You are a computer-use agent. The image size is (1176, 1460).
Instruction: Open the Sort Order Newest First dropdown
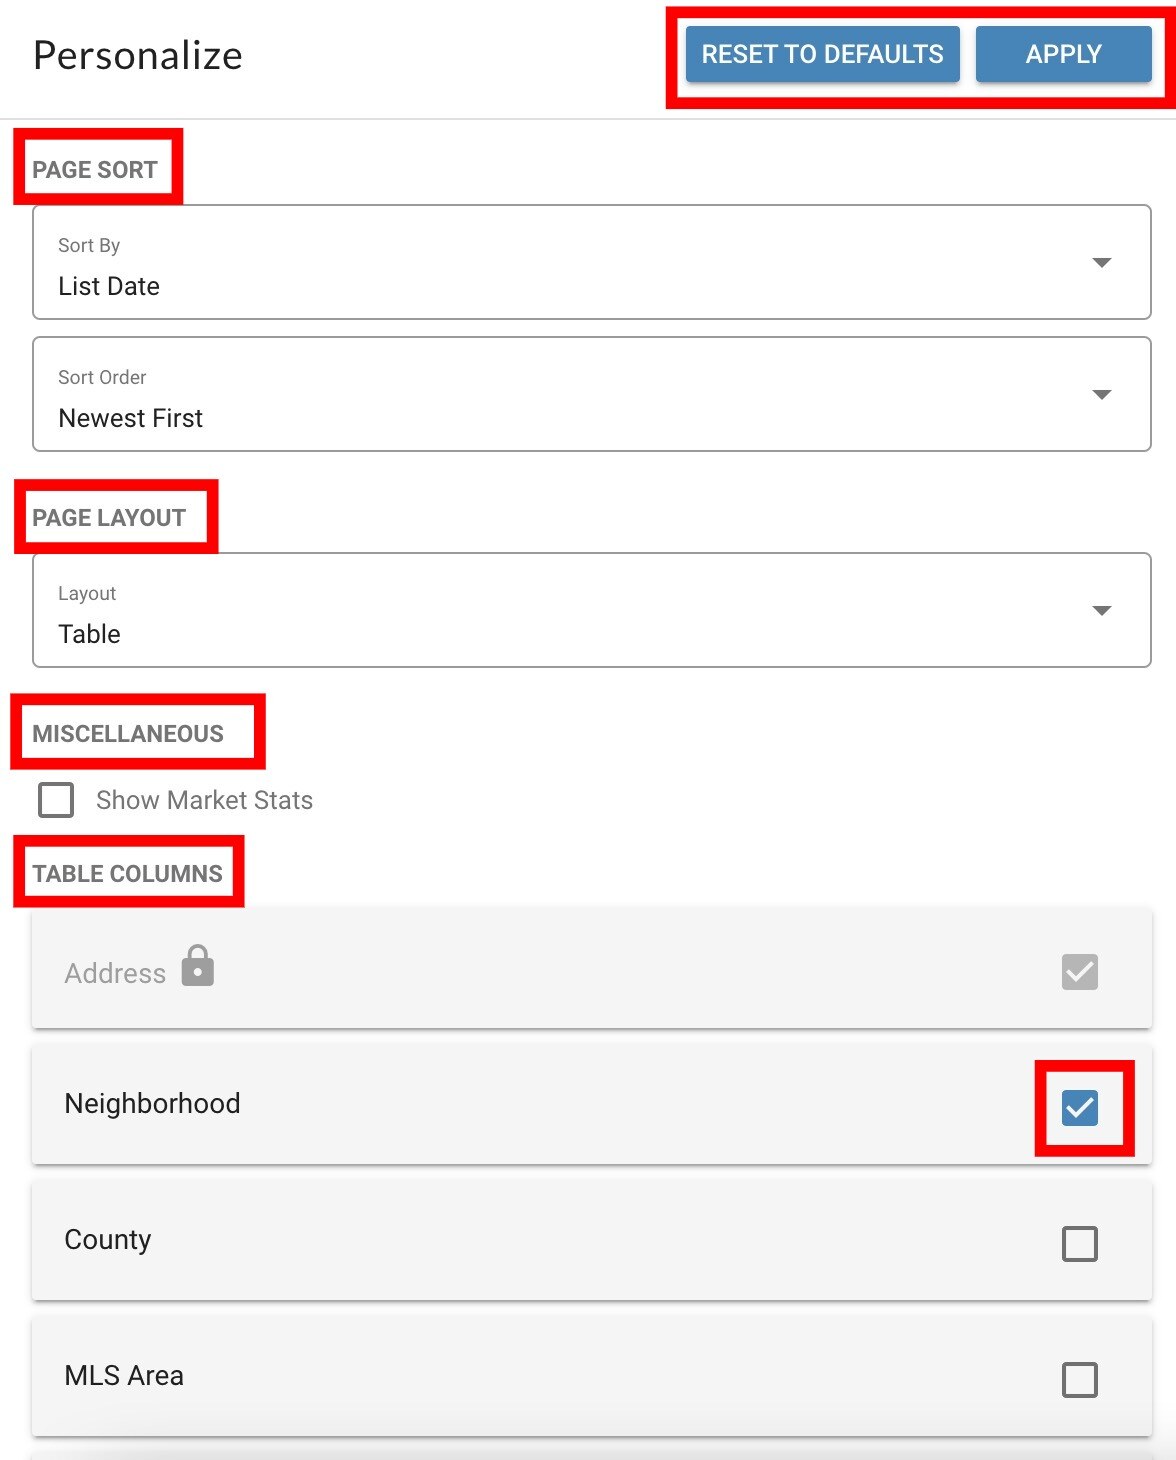click(x=592, y=395)
